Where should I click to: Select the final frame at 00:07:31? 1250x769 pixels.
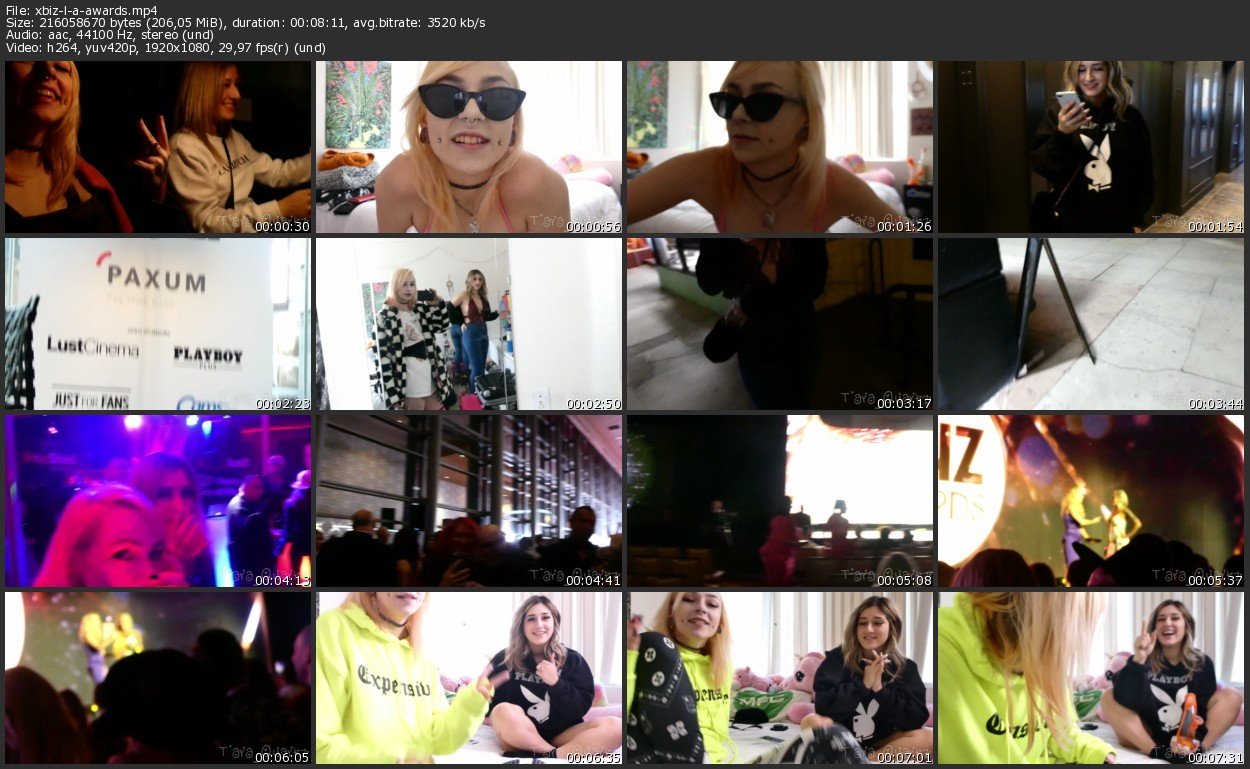[x=1091, y=678]
